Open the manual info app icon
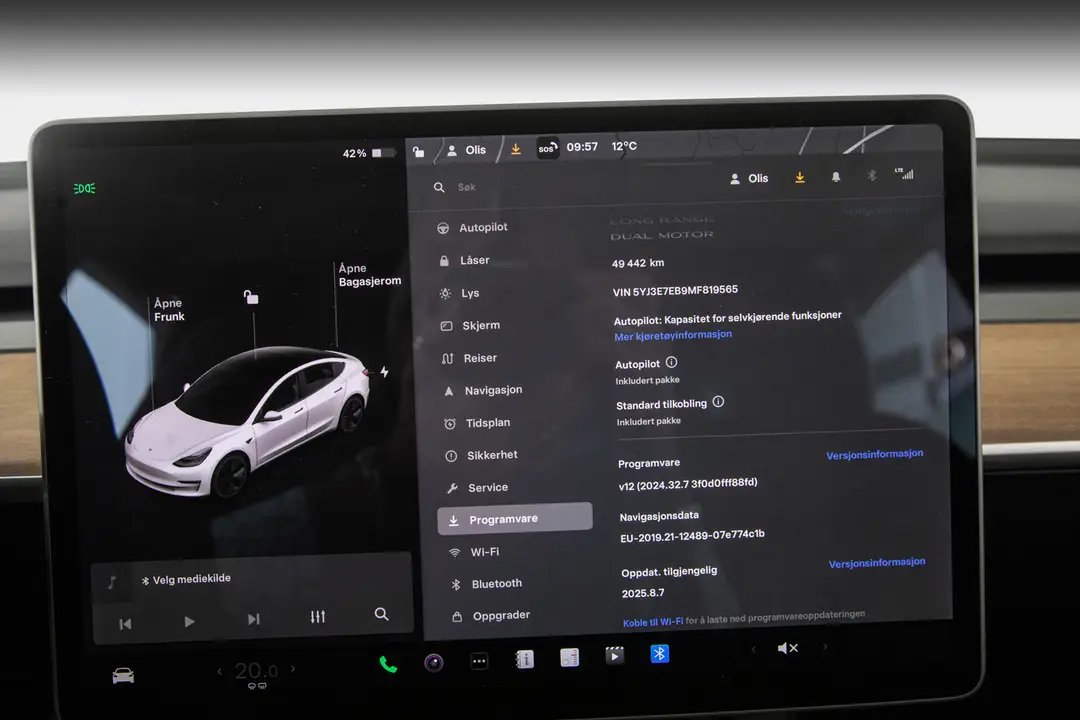Image resolution: width=1080 pixels, height=720 pixels. point(524,659)
